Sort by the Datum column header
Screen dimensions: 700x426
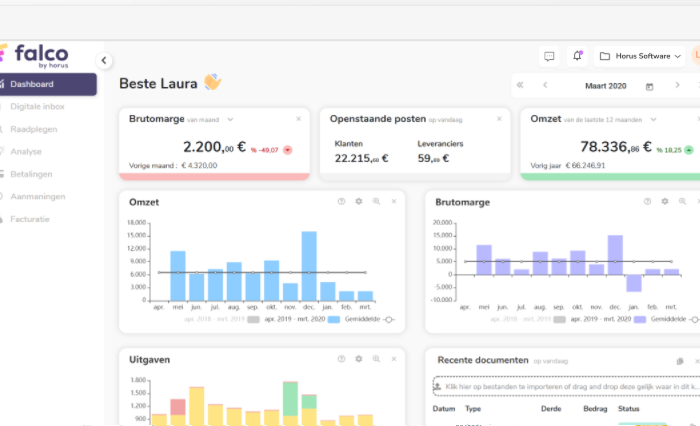click(x=444, y=409)
